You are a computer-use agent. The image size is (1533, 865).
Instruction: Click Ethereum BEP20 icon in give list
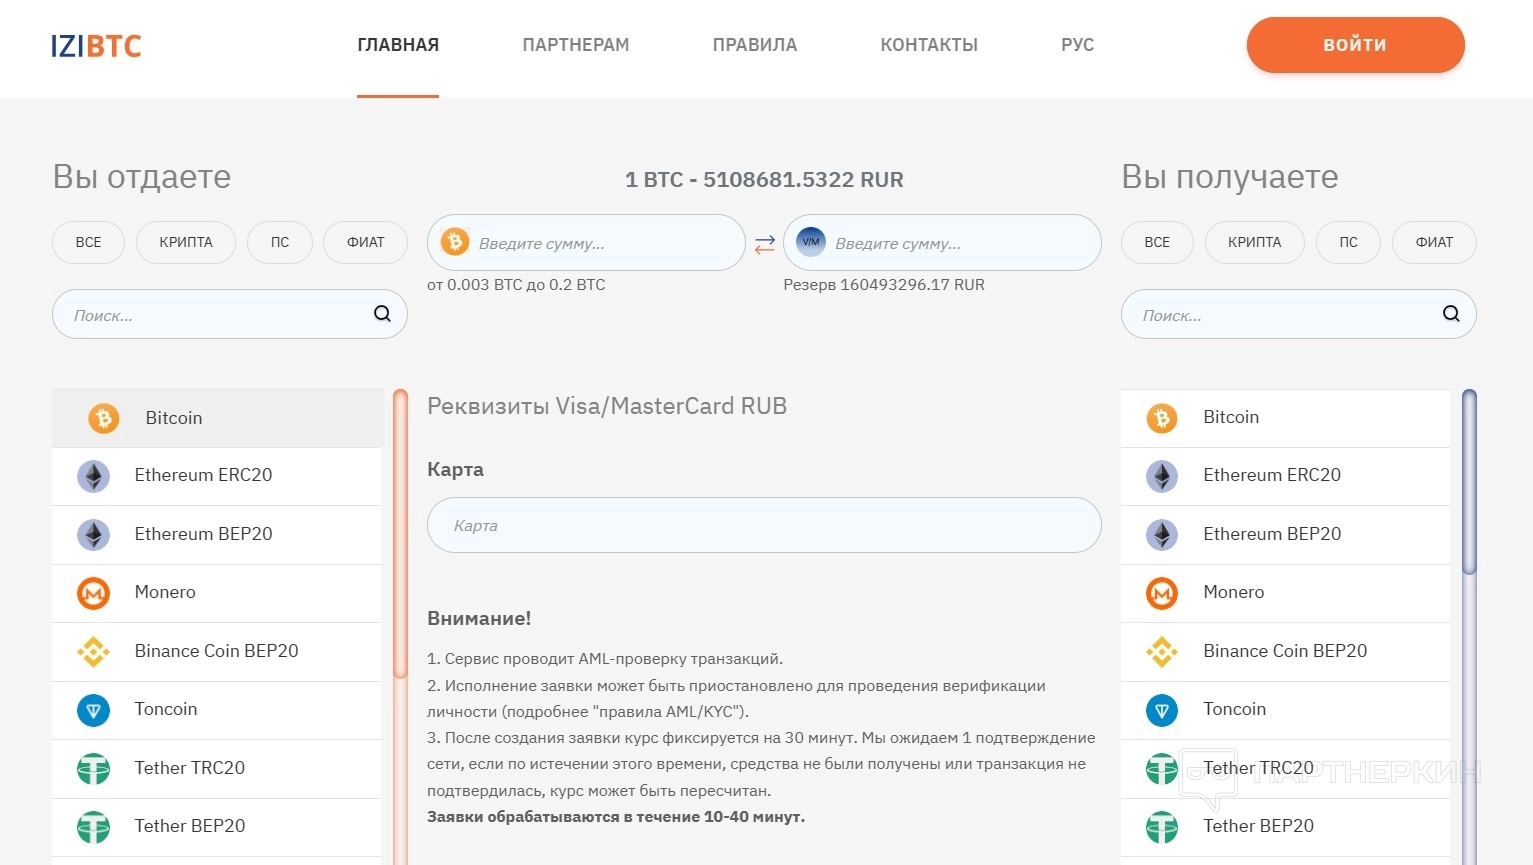(x=94, y=535)
